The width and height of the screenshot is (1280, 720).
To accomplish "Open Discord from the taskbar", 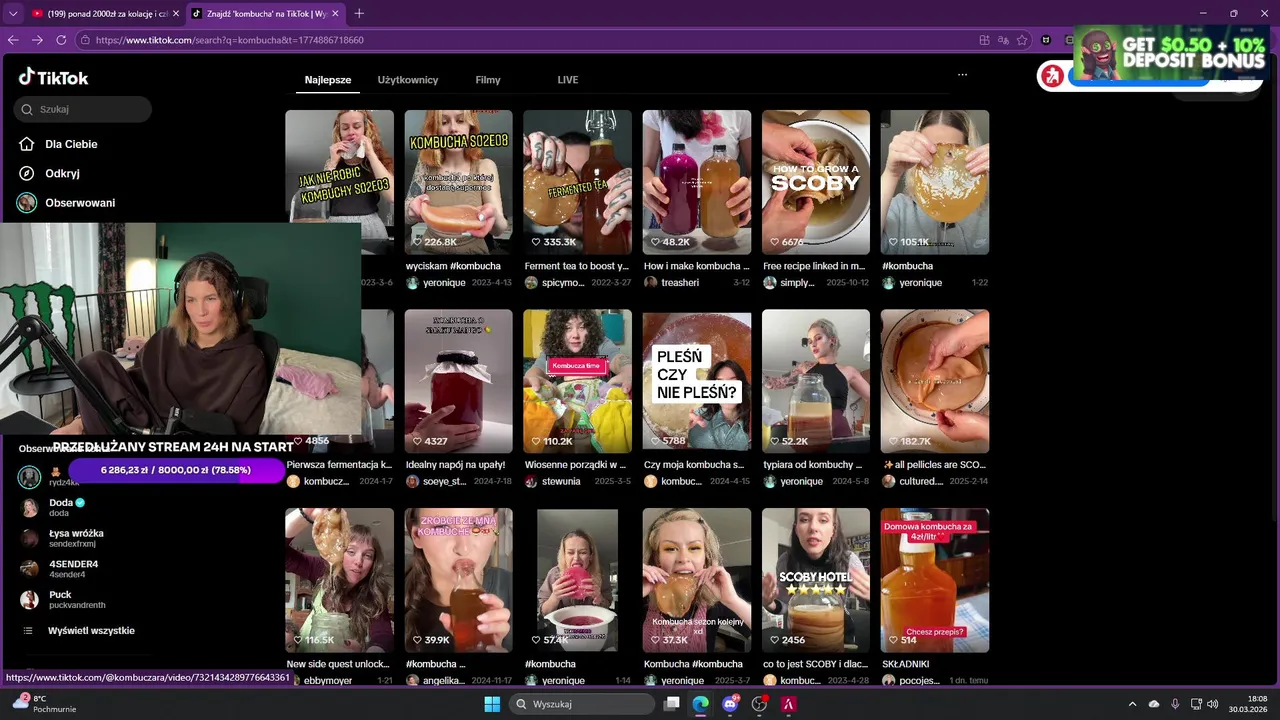I will click(x=730, y=704).
